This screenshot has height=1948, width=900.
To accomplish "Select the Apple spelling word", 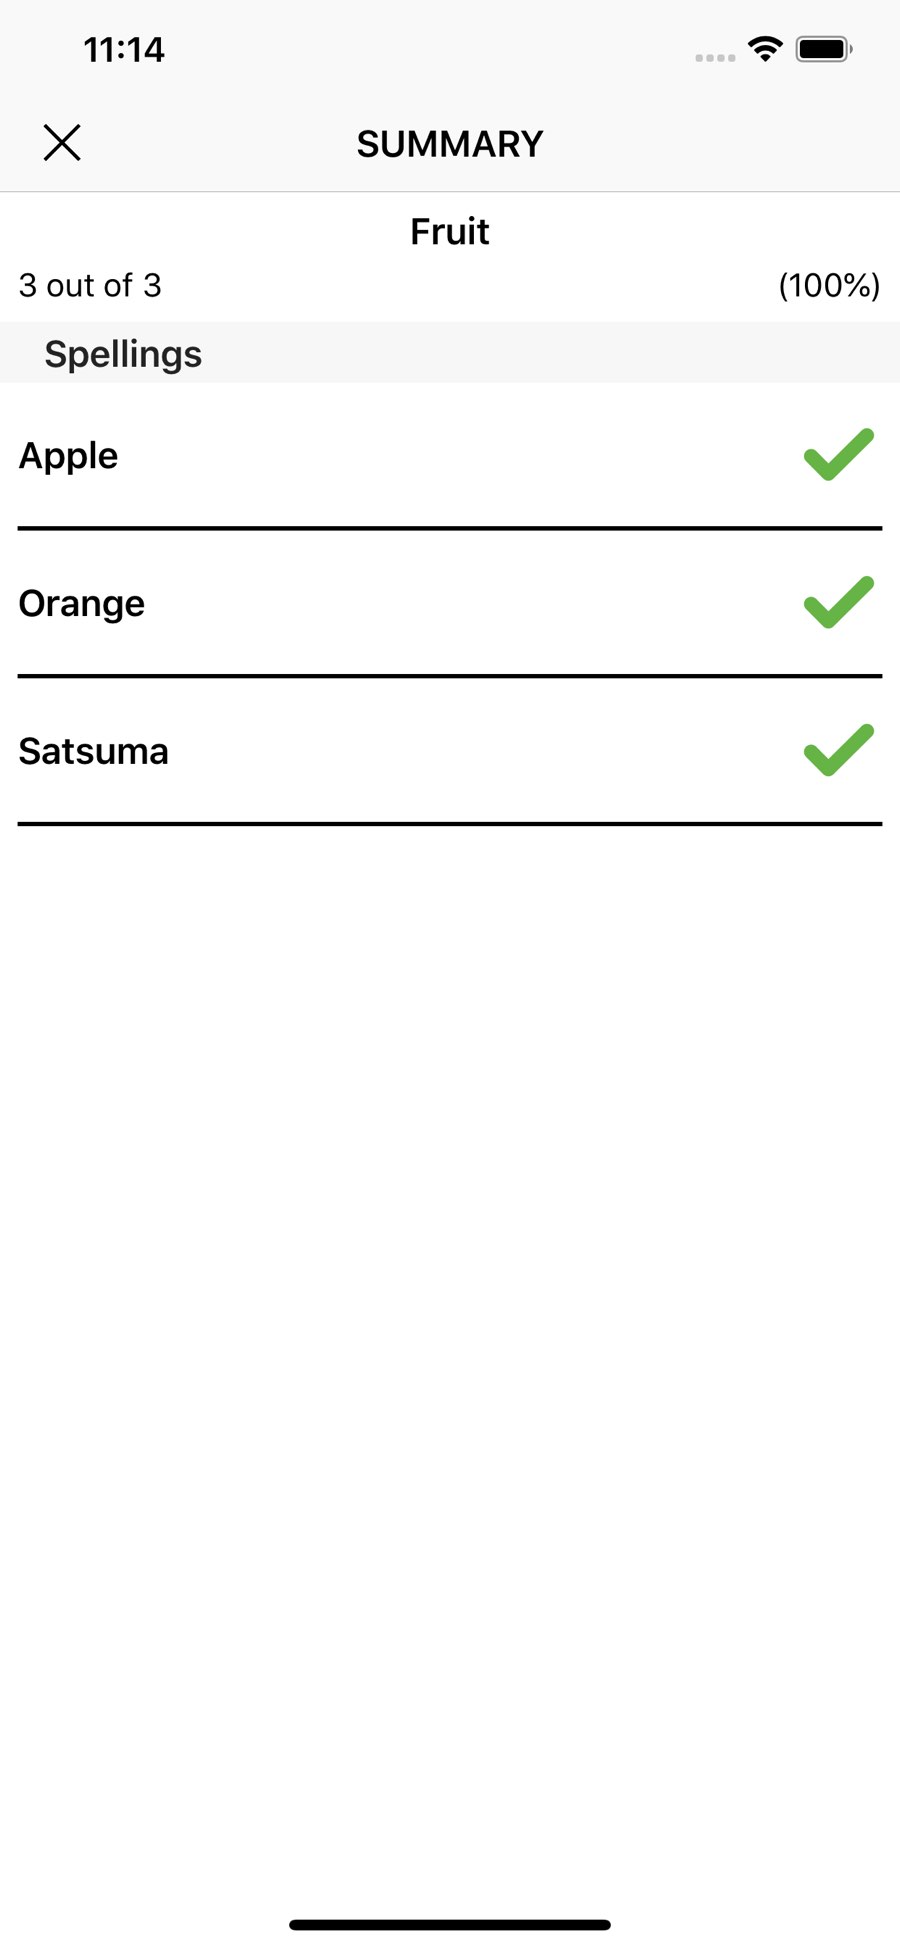I will (69, 456).
